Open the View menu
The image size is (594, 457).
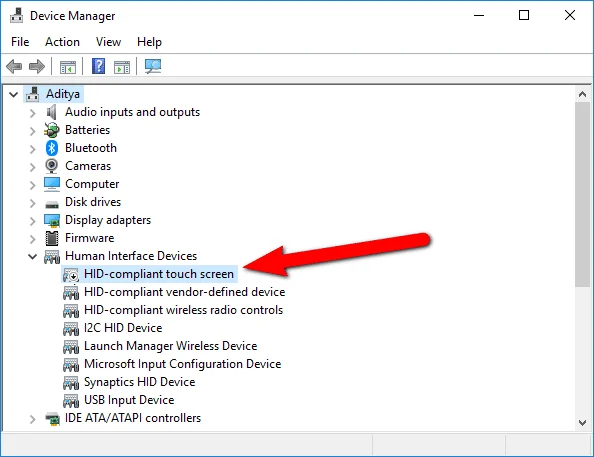(108, 42)
